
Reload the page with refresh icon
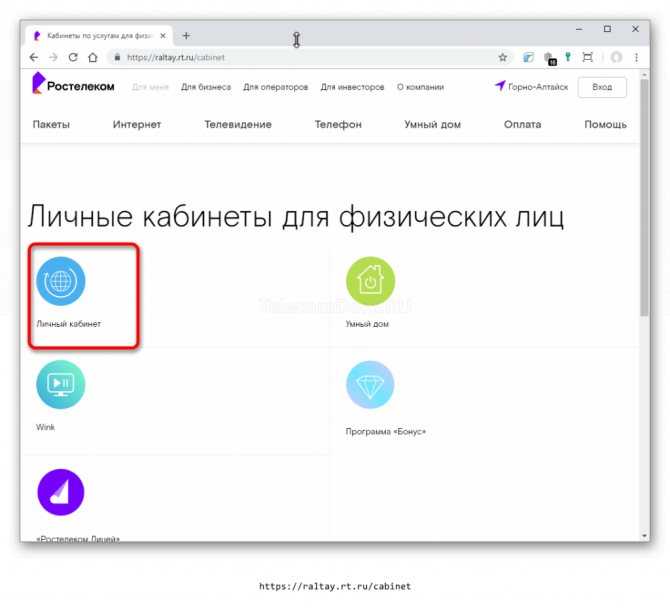point(73,57)
